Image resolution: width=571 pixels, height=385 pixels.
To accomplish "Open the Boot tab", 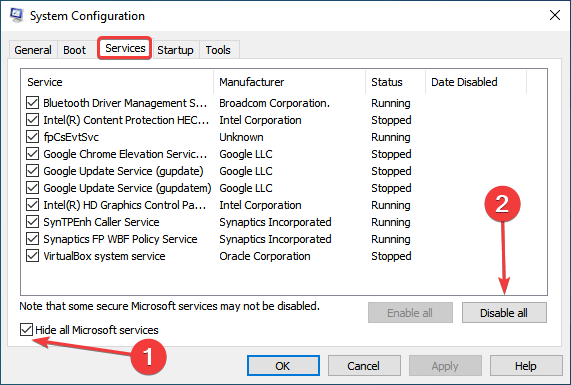I will pos(74,50).
